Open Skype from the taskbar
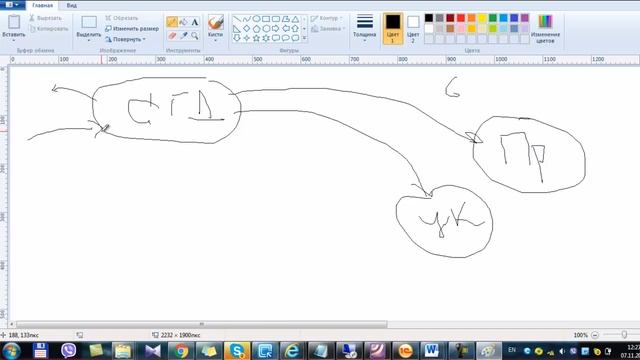 pos(237,351)
